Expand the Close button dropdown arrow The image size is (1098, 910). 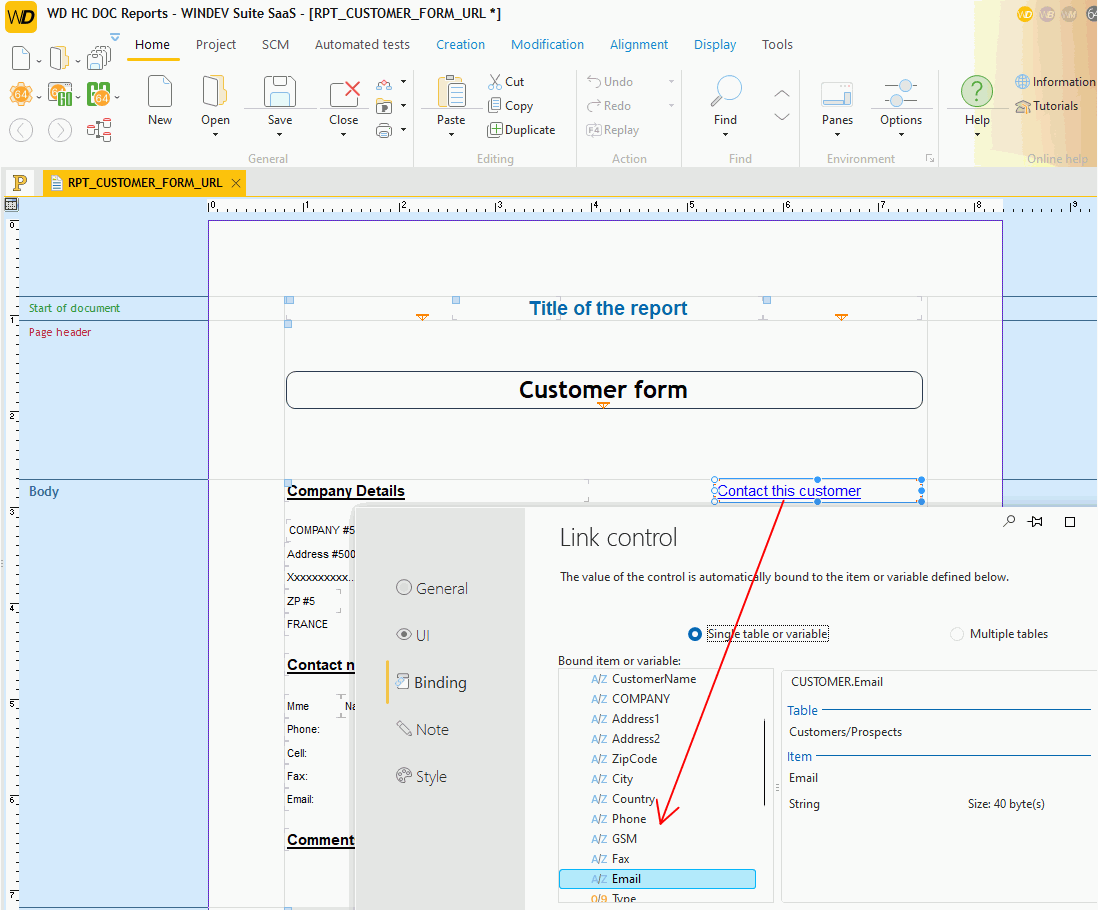[x=344, y=134]
